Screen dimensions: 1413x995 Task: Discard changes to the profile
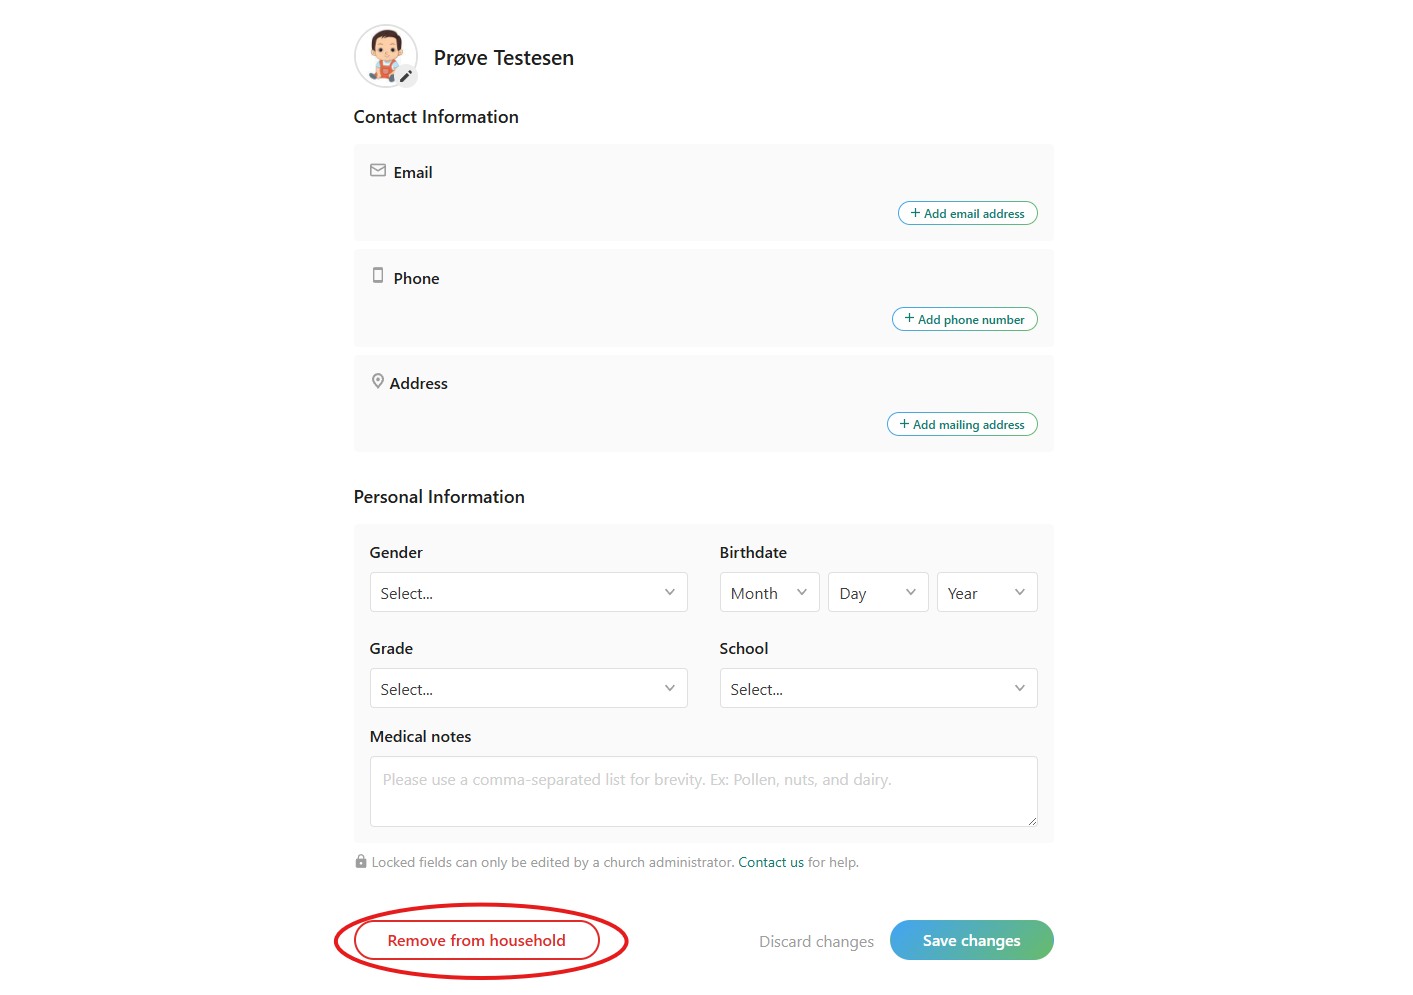[816, 942]
